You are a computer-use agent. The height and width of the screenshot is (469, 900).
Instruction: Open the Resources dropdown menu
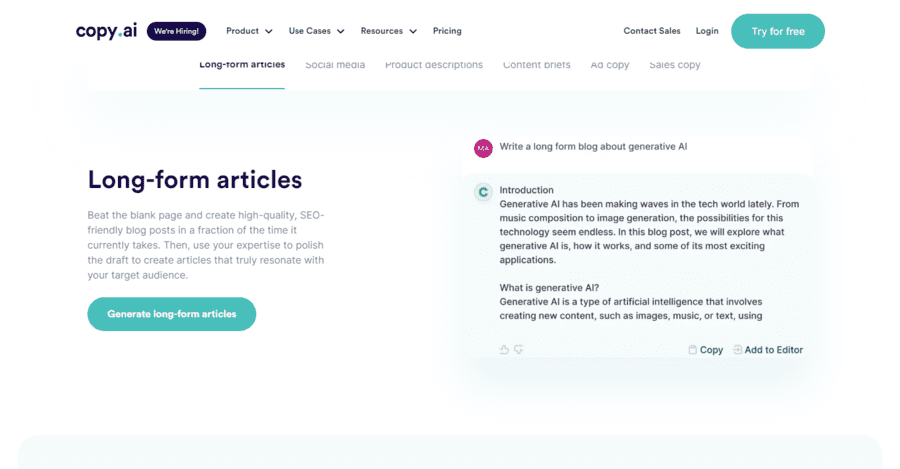tap(389, 31)
